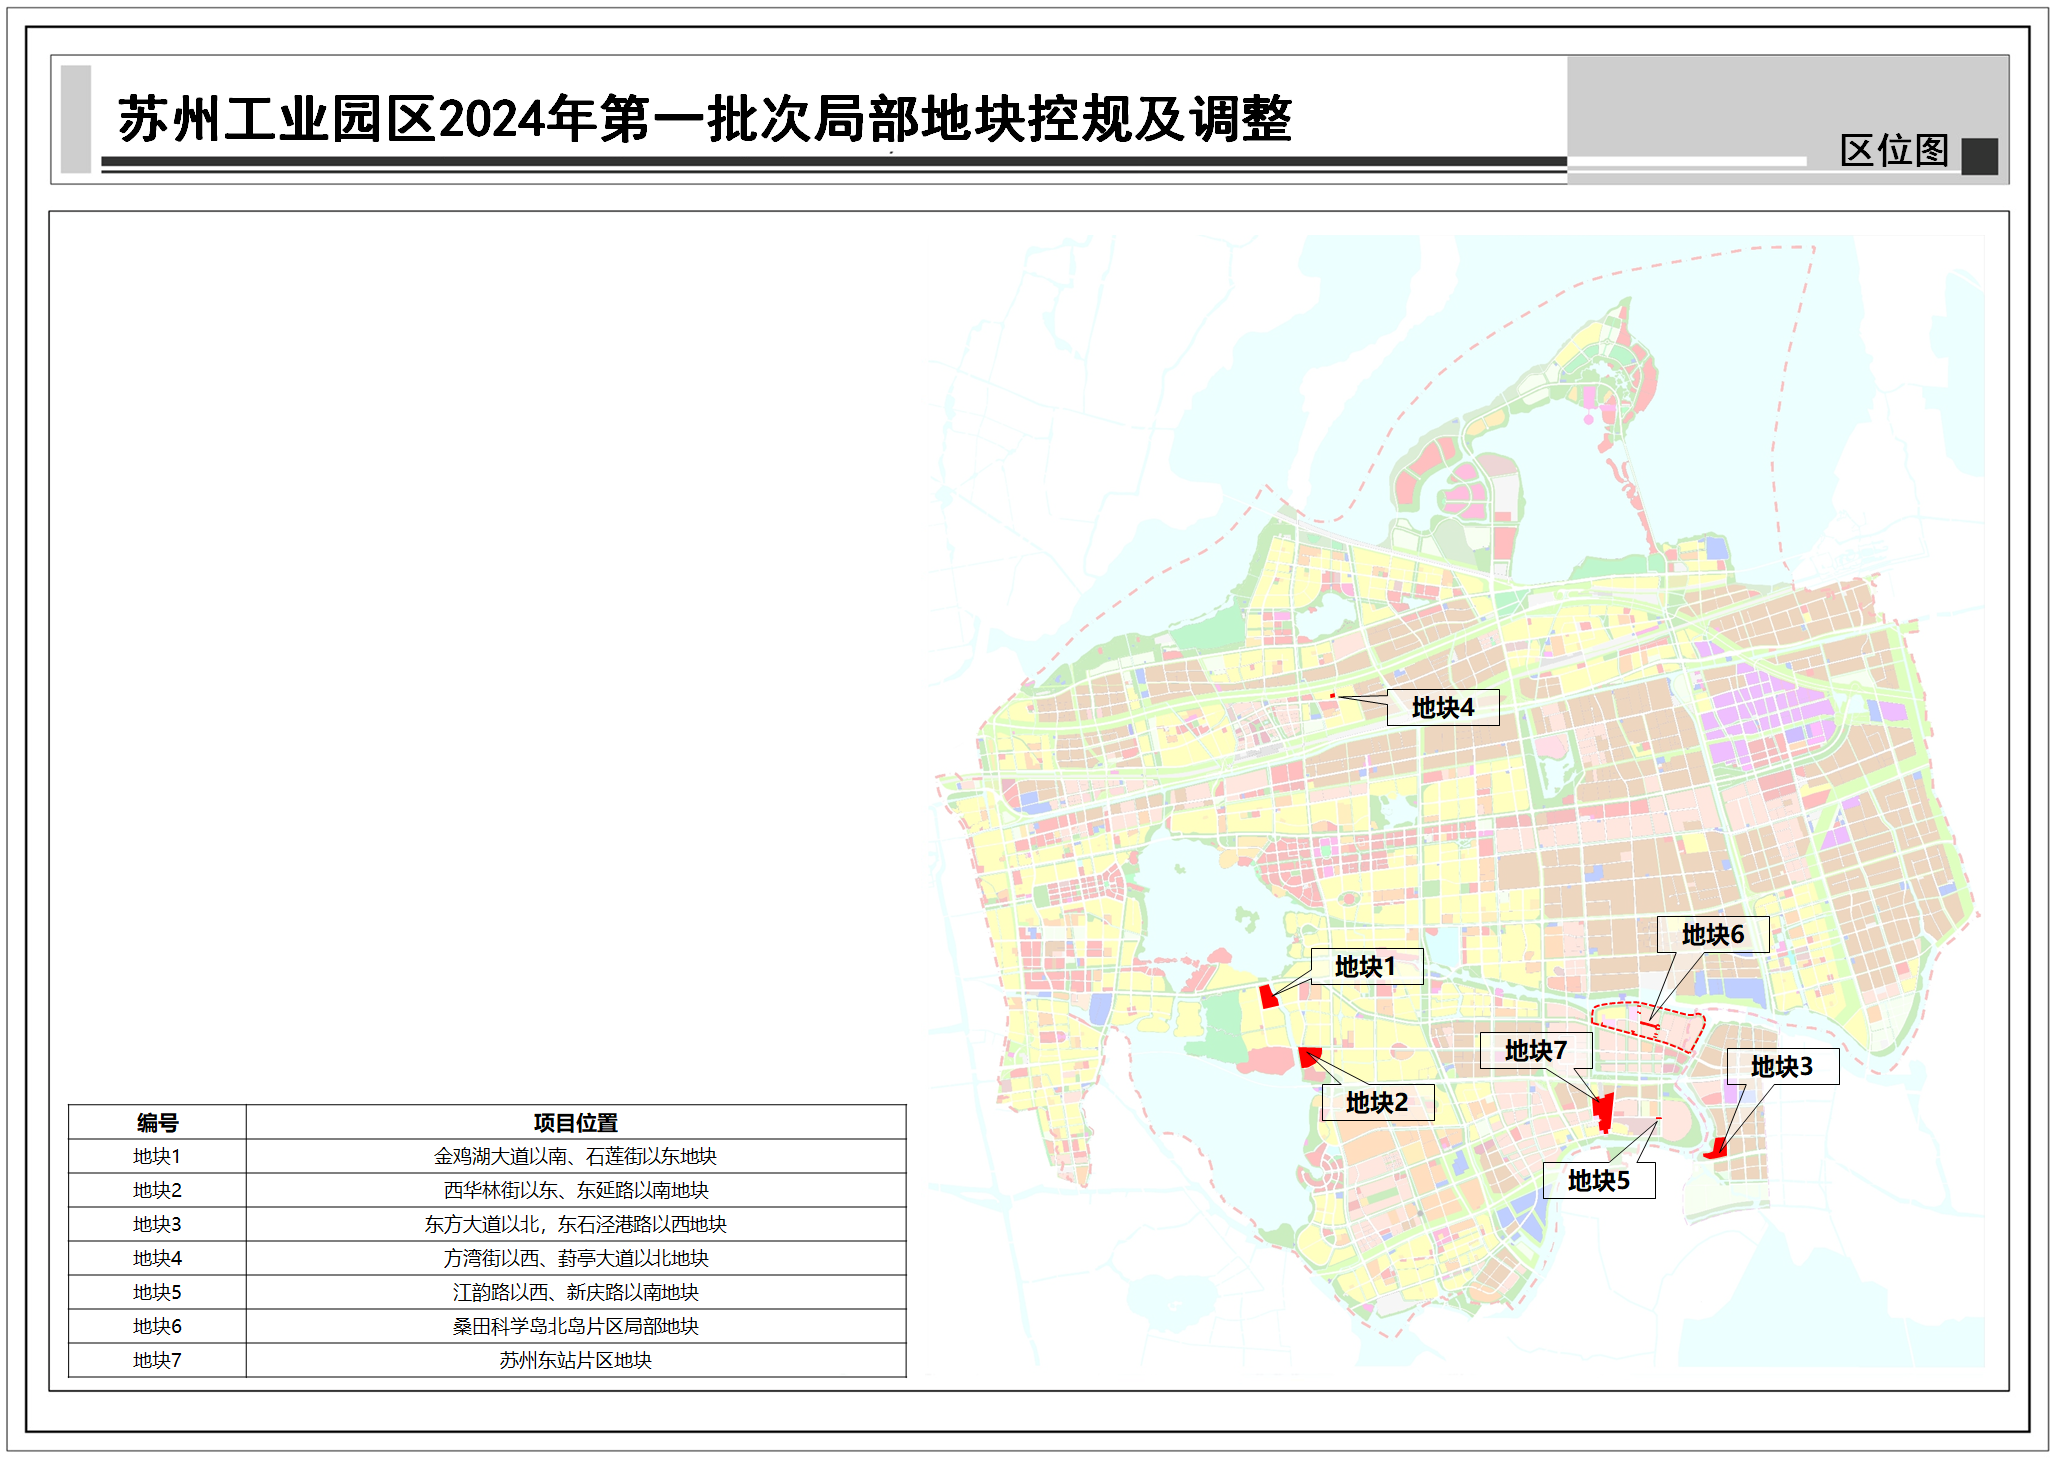The image size is (2062, 1458).
Task: Click the 地块3 map callout label
Action: pyautogui.click(x=1782, y=1066)
